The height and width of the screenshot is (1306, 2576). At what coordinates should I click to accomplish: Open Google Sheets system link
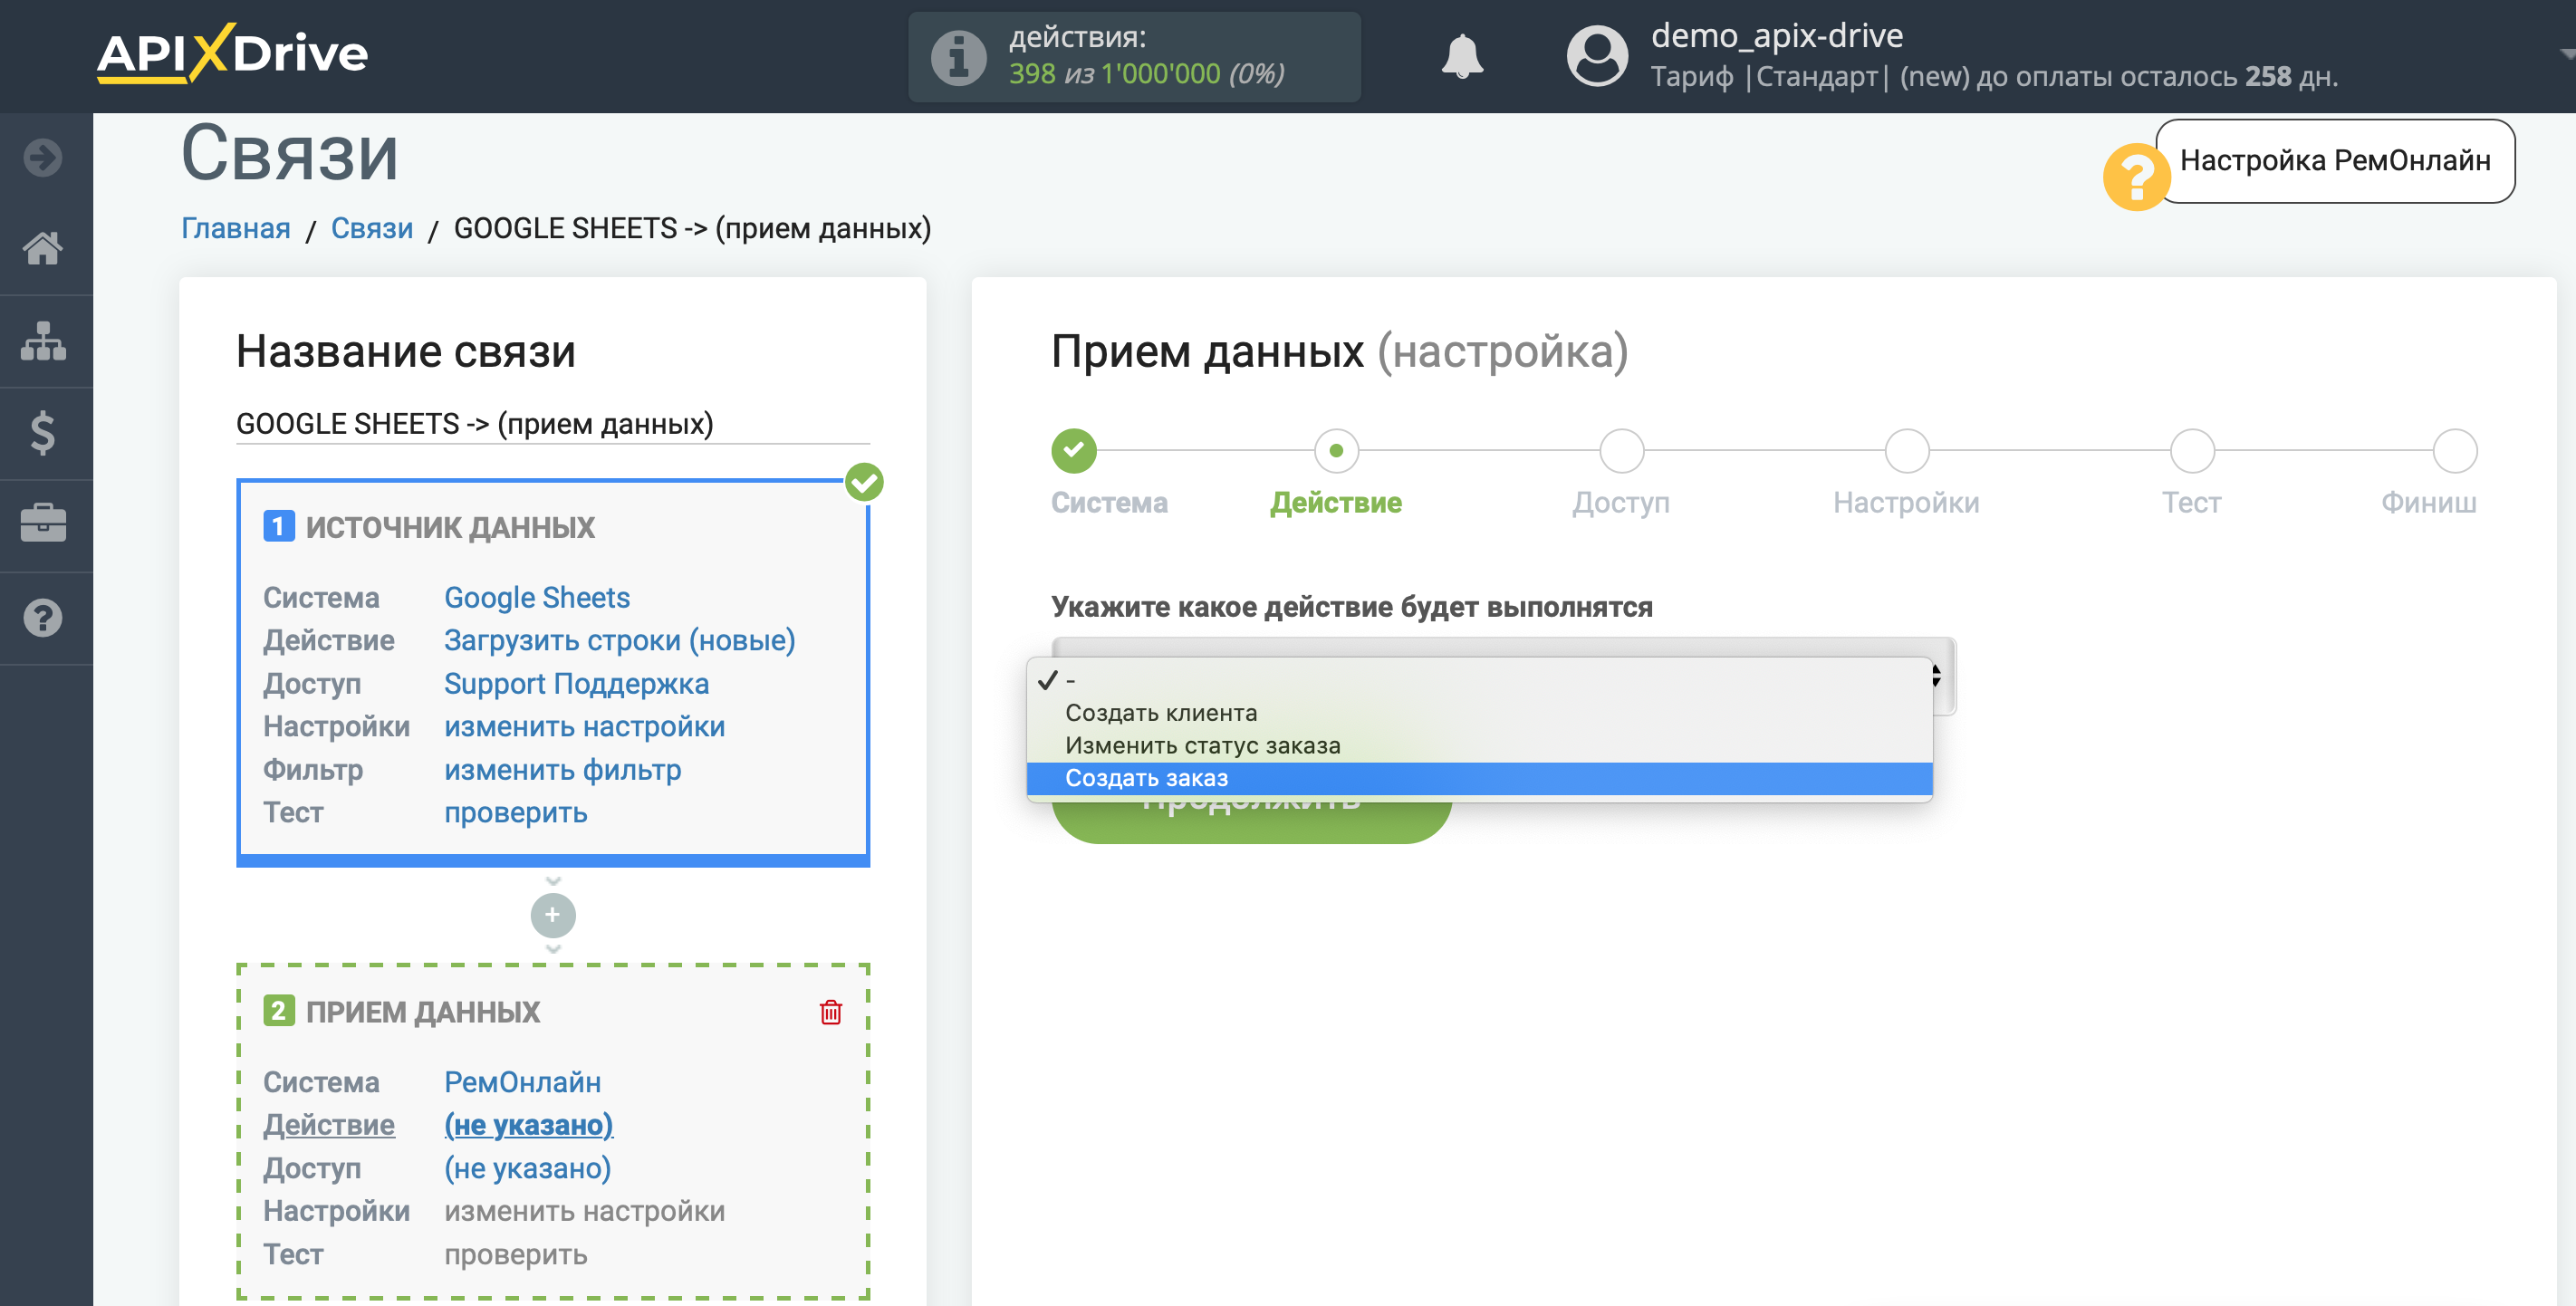(537, 597)
